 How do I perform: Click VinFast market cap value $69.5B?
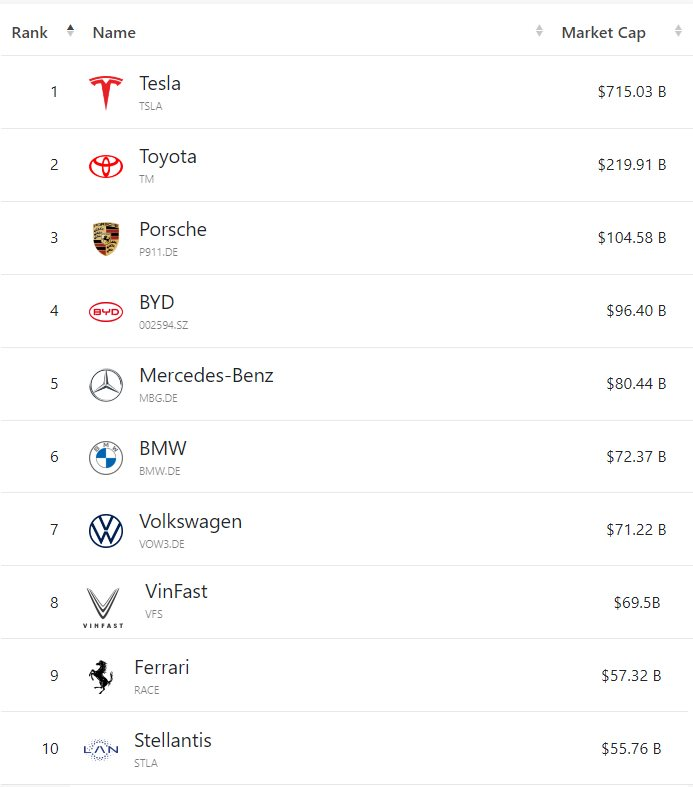click(x=637, y=602)
